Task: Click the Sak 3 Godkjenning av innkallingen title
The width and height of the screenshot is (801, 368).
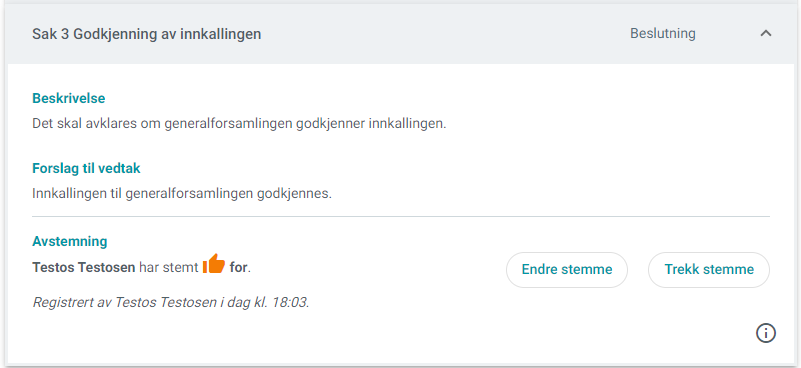Action: (147, 34)
